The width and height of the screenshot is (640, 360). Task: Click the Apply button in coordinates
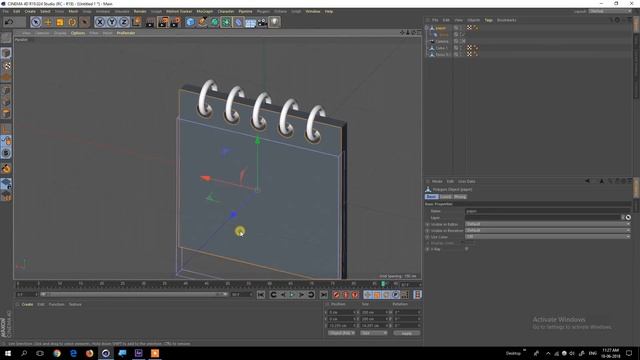click(407, 333)
